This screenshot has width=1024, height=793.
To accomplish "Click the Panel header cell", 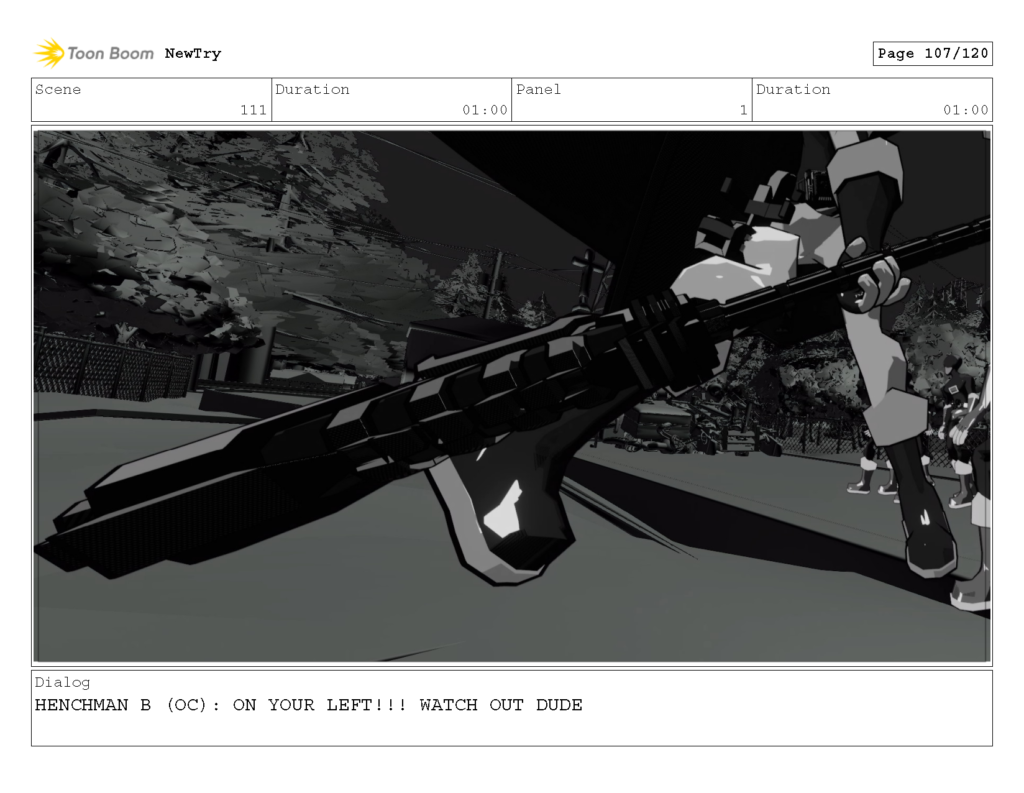I will [540, 90].
